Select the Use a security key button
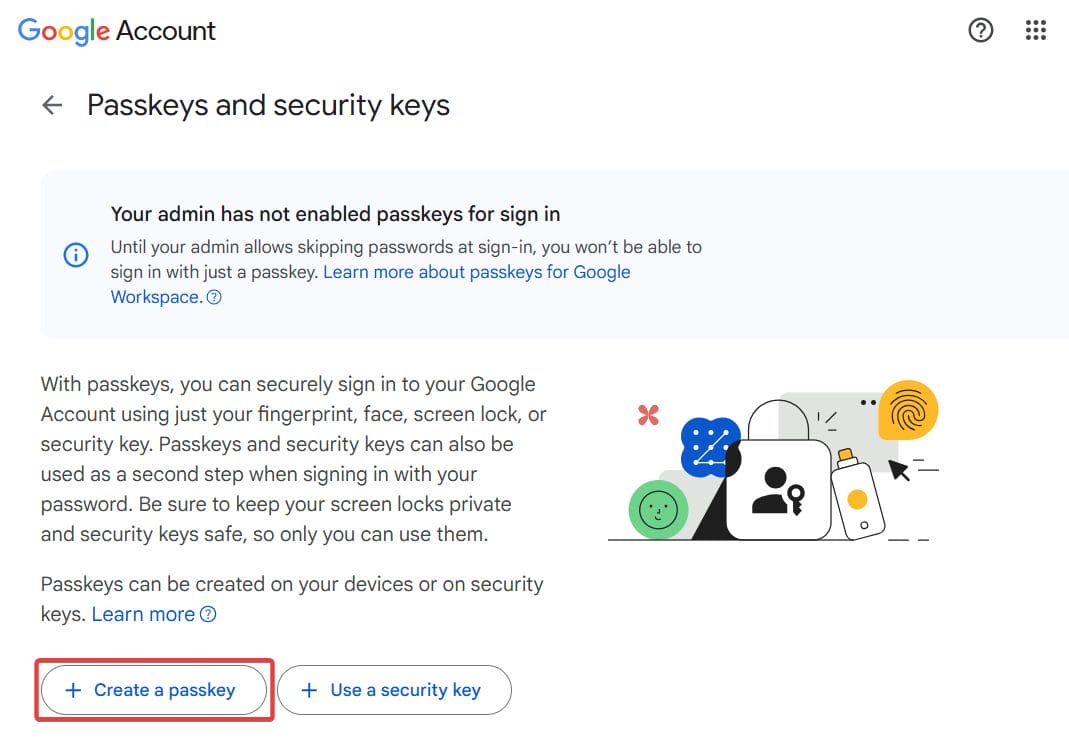Screen dimensions: 1069x738 click(394, 690)
